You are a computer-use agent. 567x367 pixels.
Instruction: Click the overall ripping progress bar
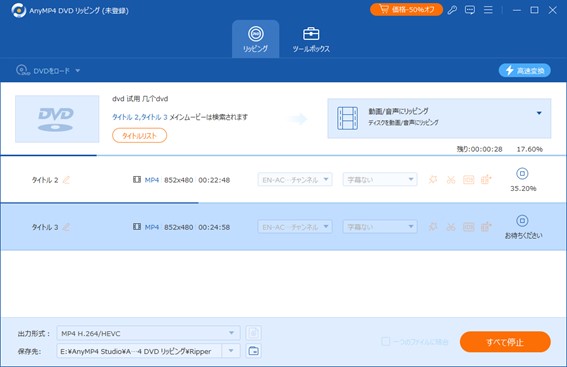pos(283,155)
